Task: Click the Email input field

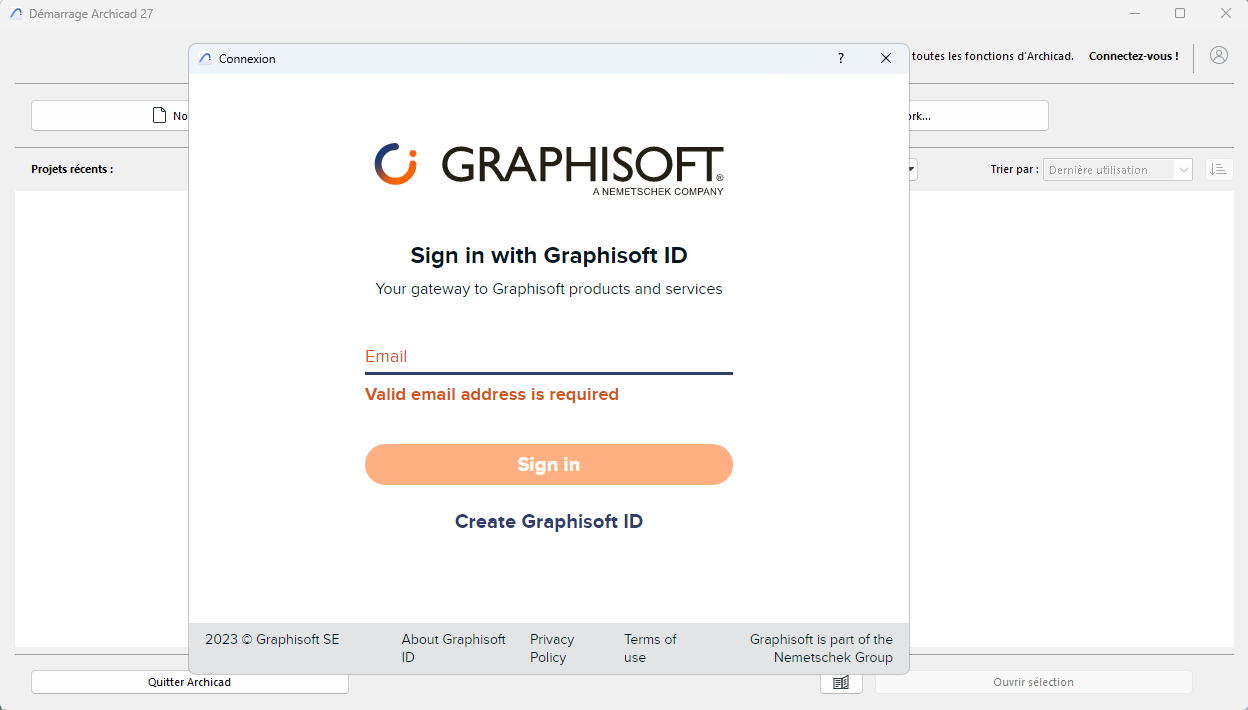Action: coord(549,357)
